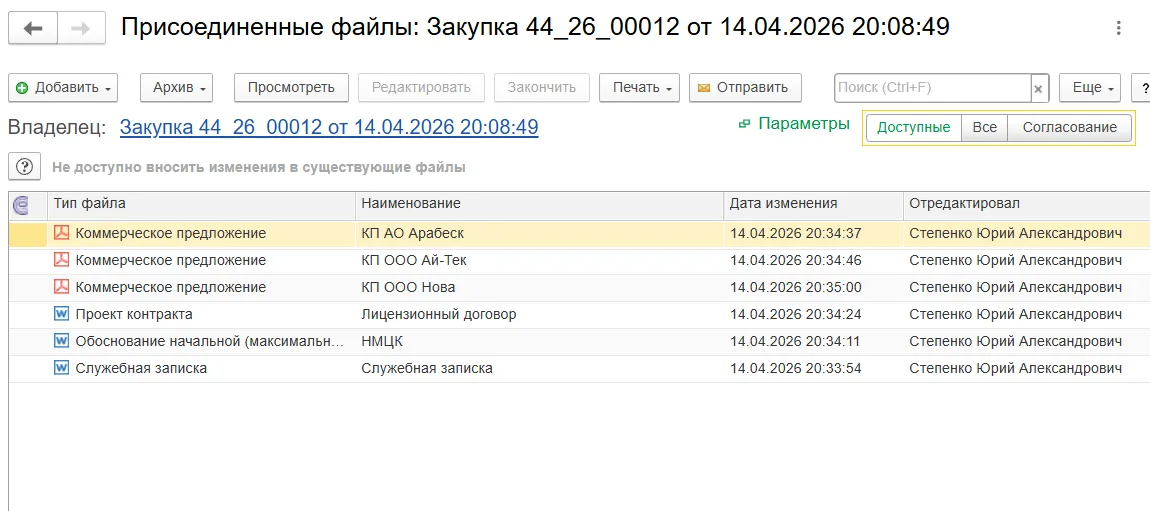Switch to the Доступные filter
Screen dimensions: 1150x511
coord(914,128)
